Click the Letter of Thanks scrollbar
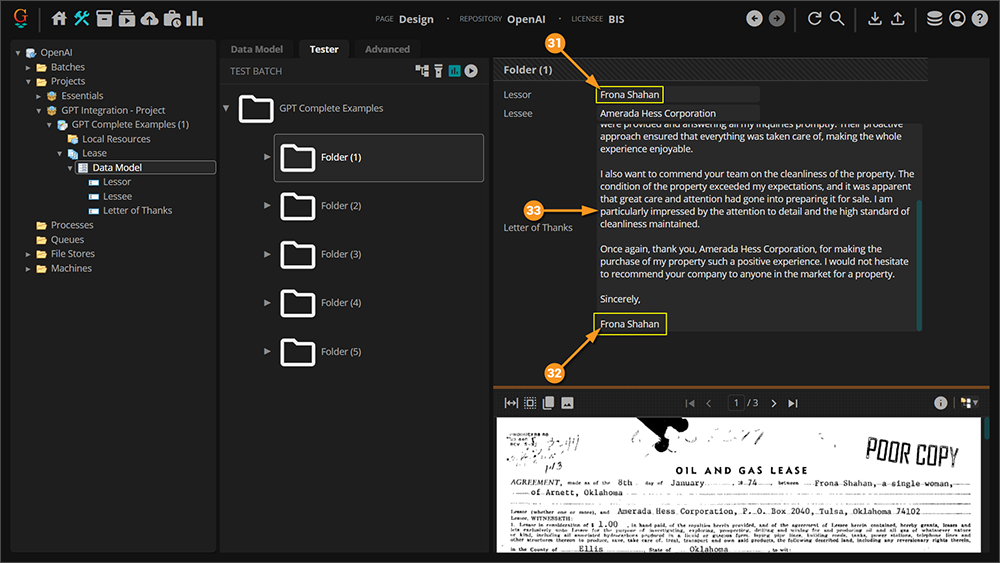The image size is (1000, 563). point(919,265)
